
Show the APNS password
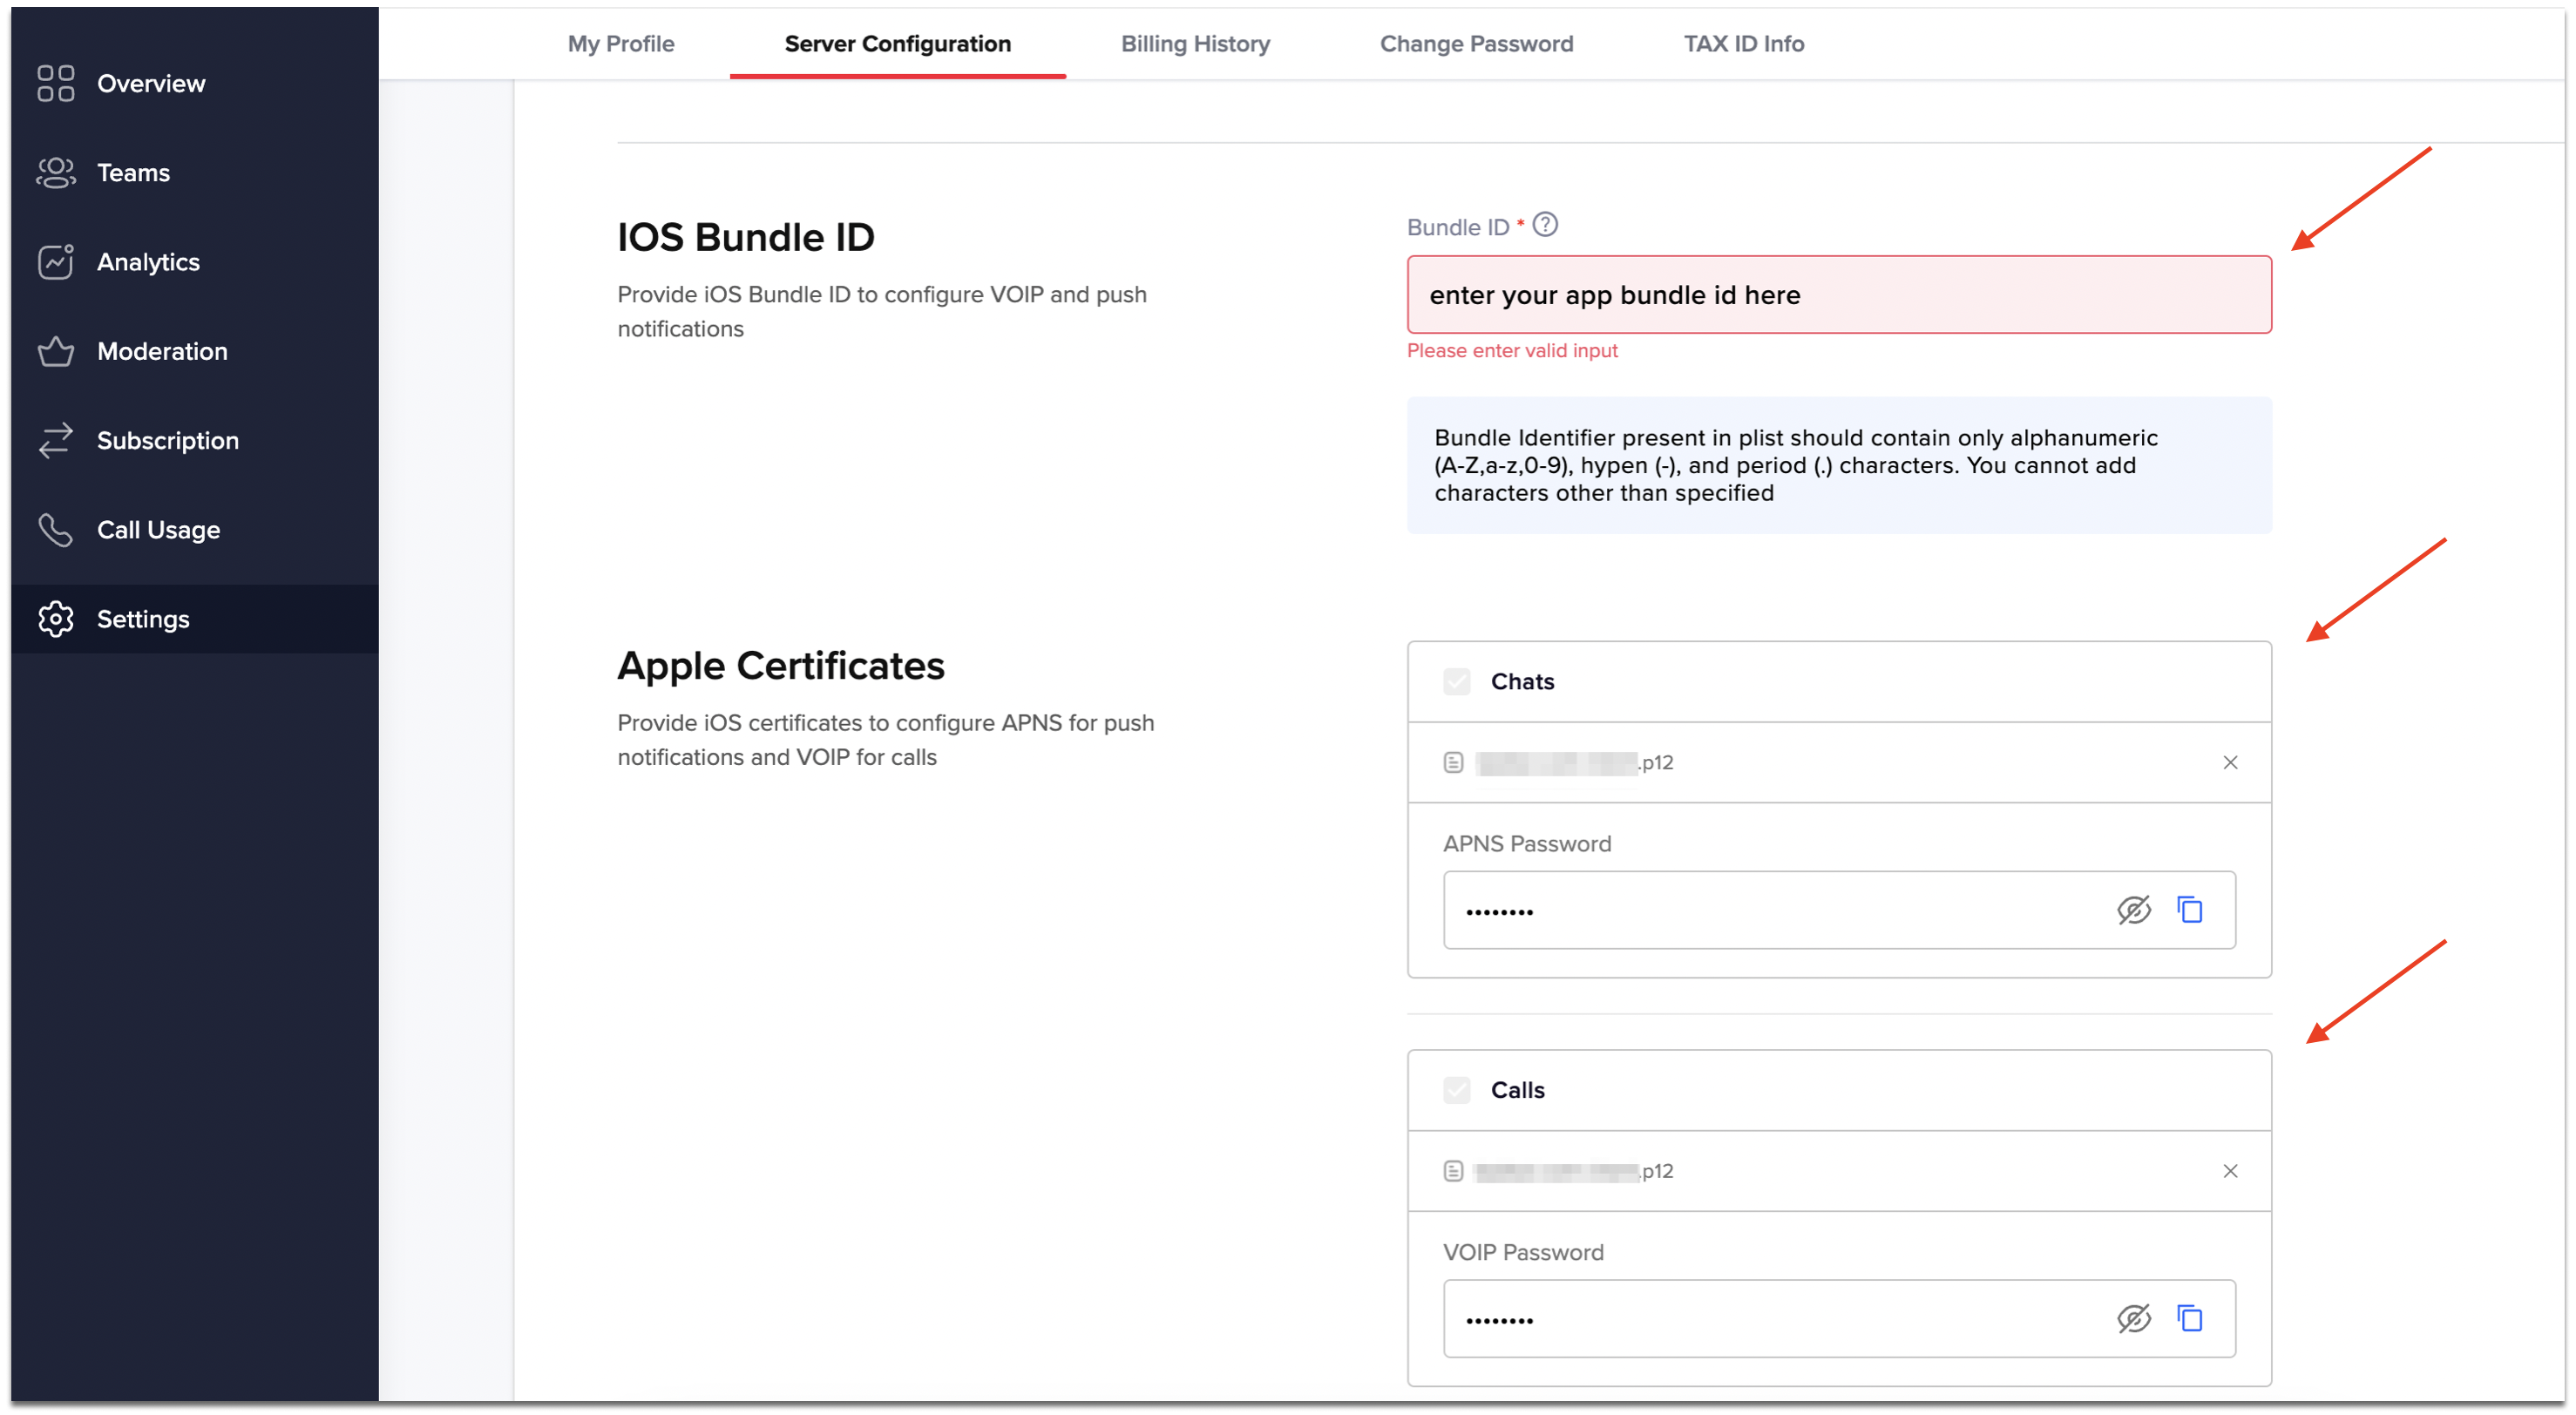[x=2133, y=910]
